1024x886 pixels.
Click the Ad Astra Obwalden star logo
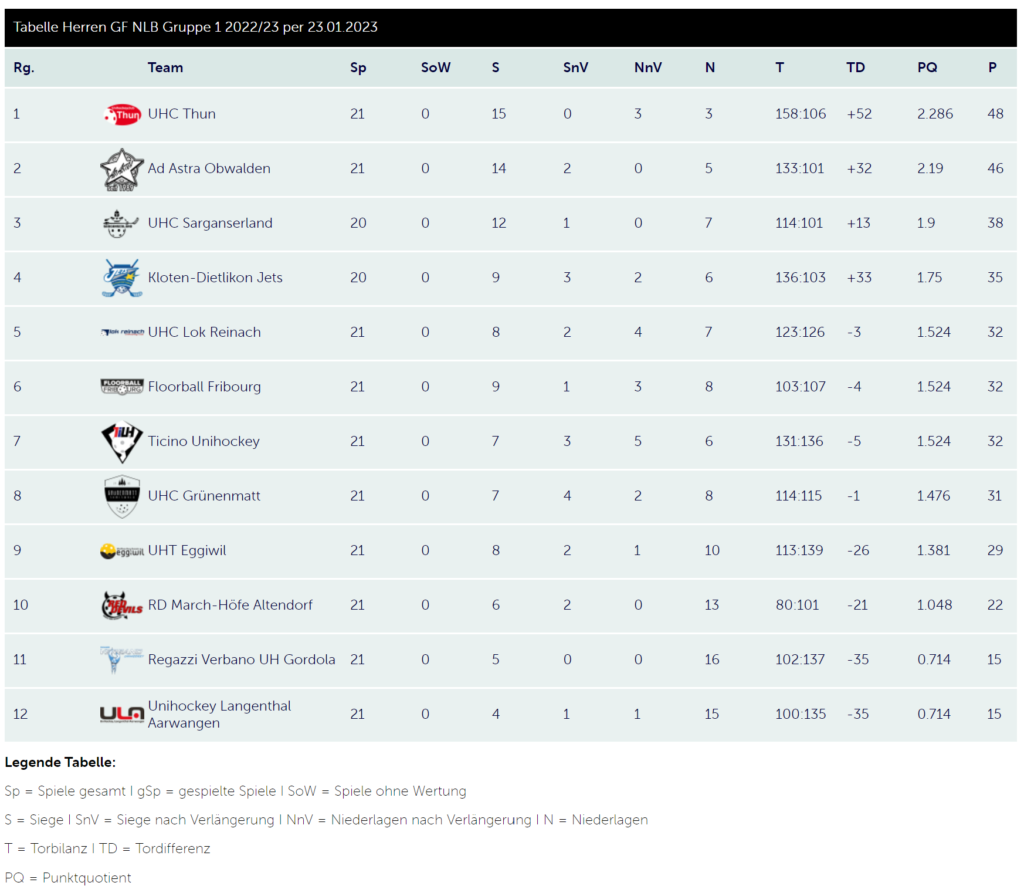click(x=121, y=169)
